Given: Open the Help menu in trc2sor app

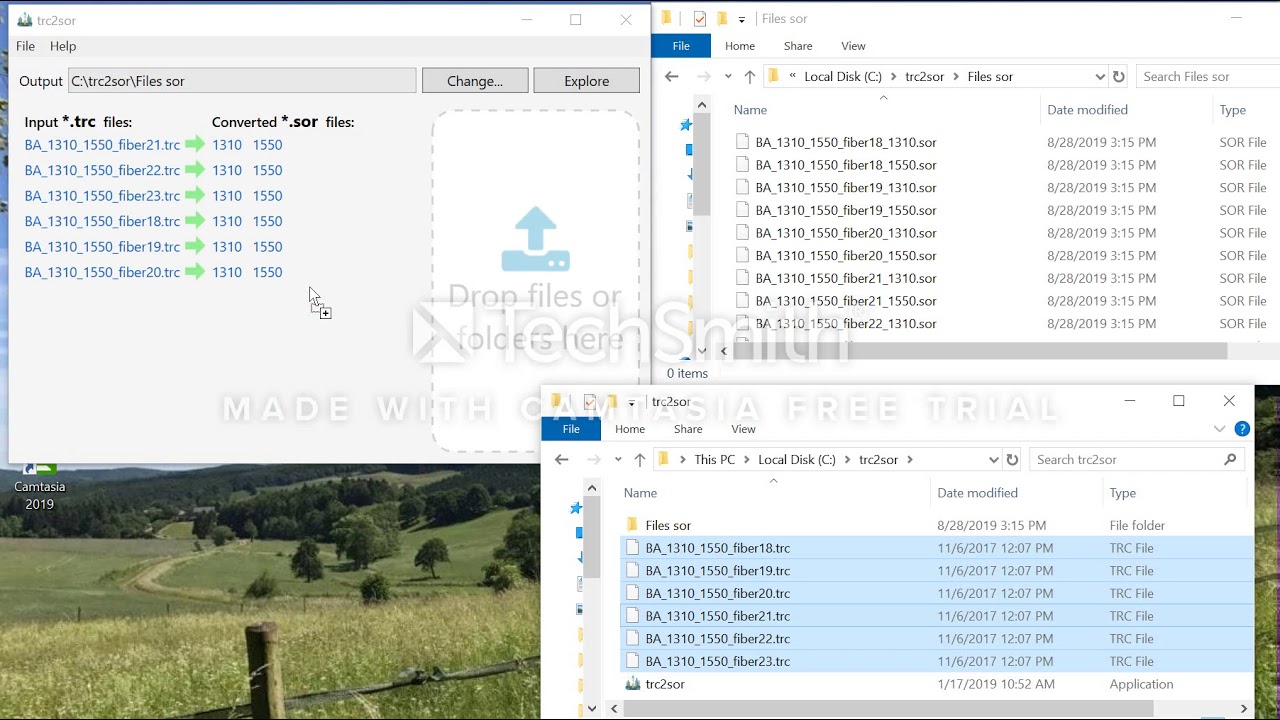Looking at the screenshot, I should tap(63, 46).
